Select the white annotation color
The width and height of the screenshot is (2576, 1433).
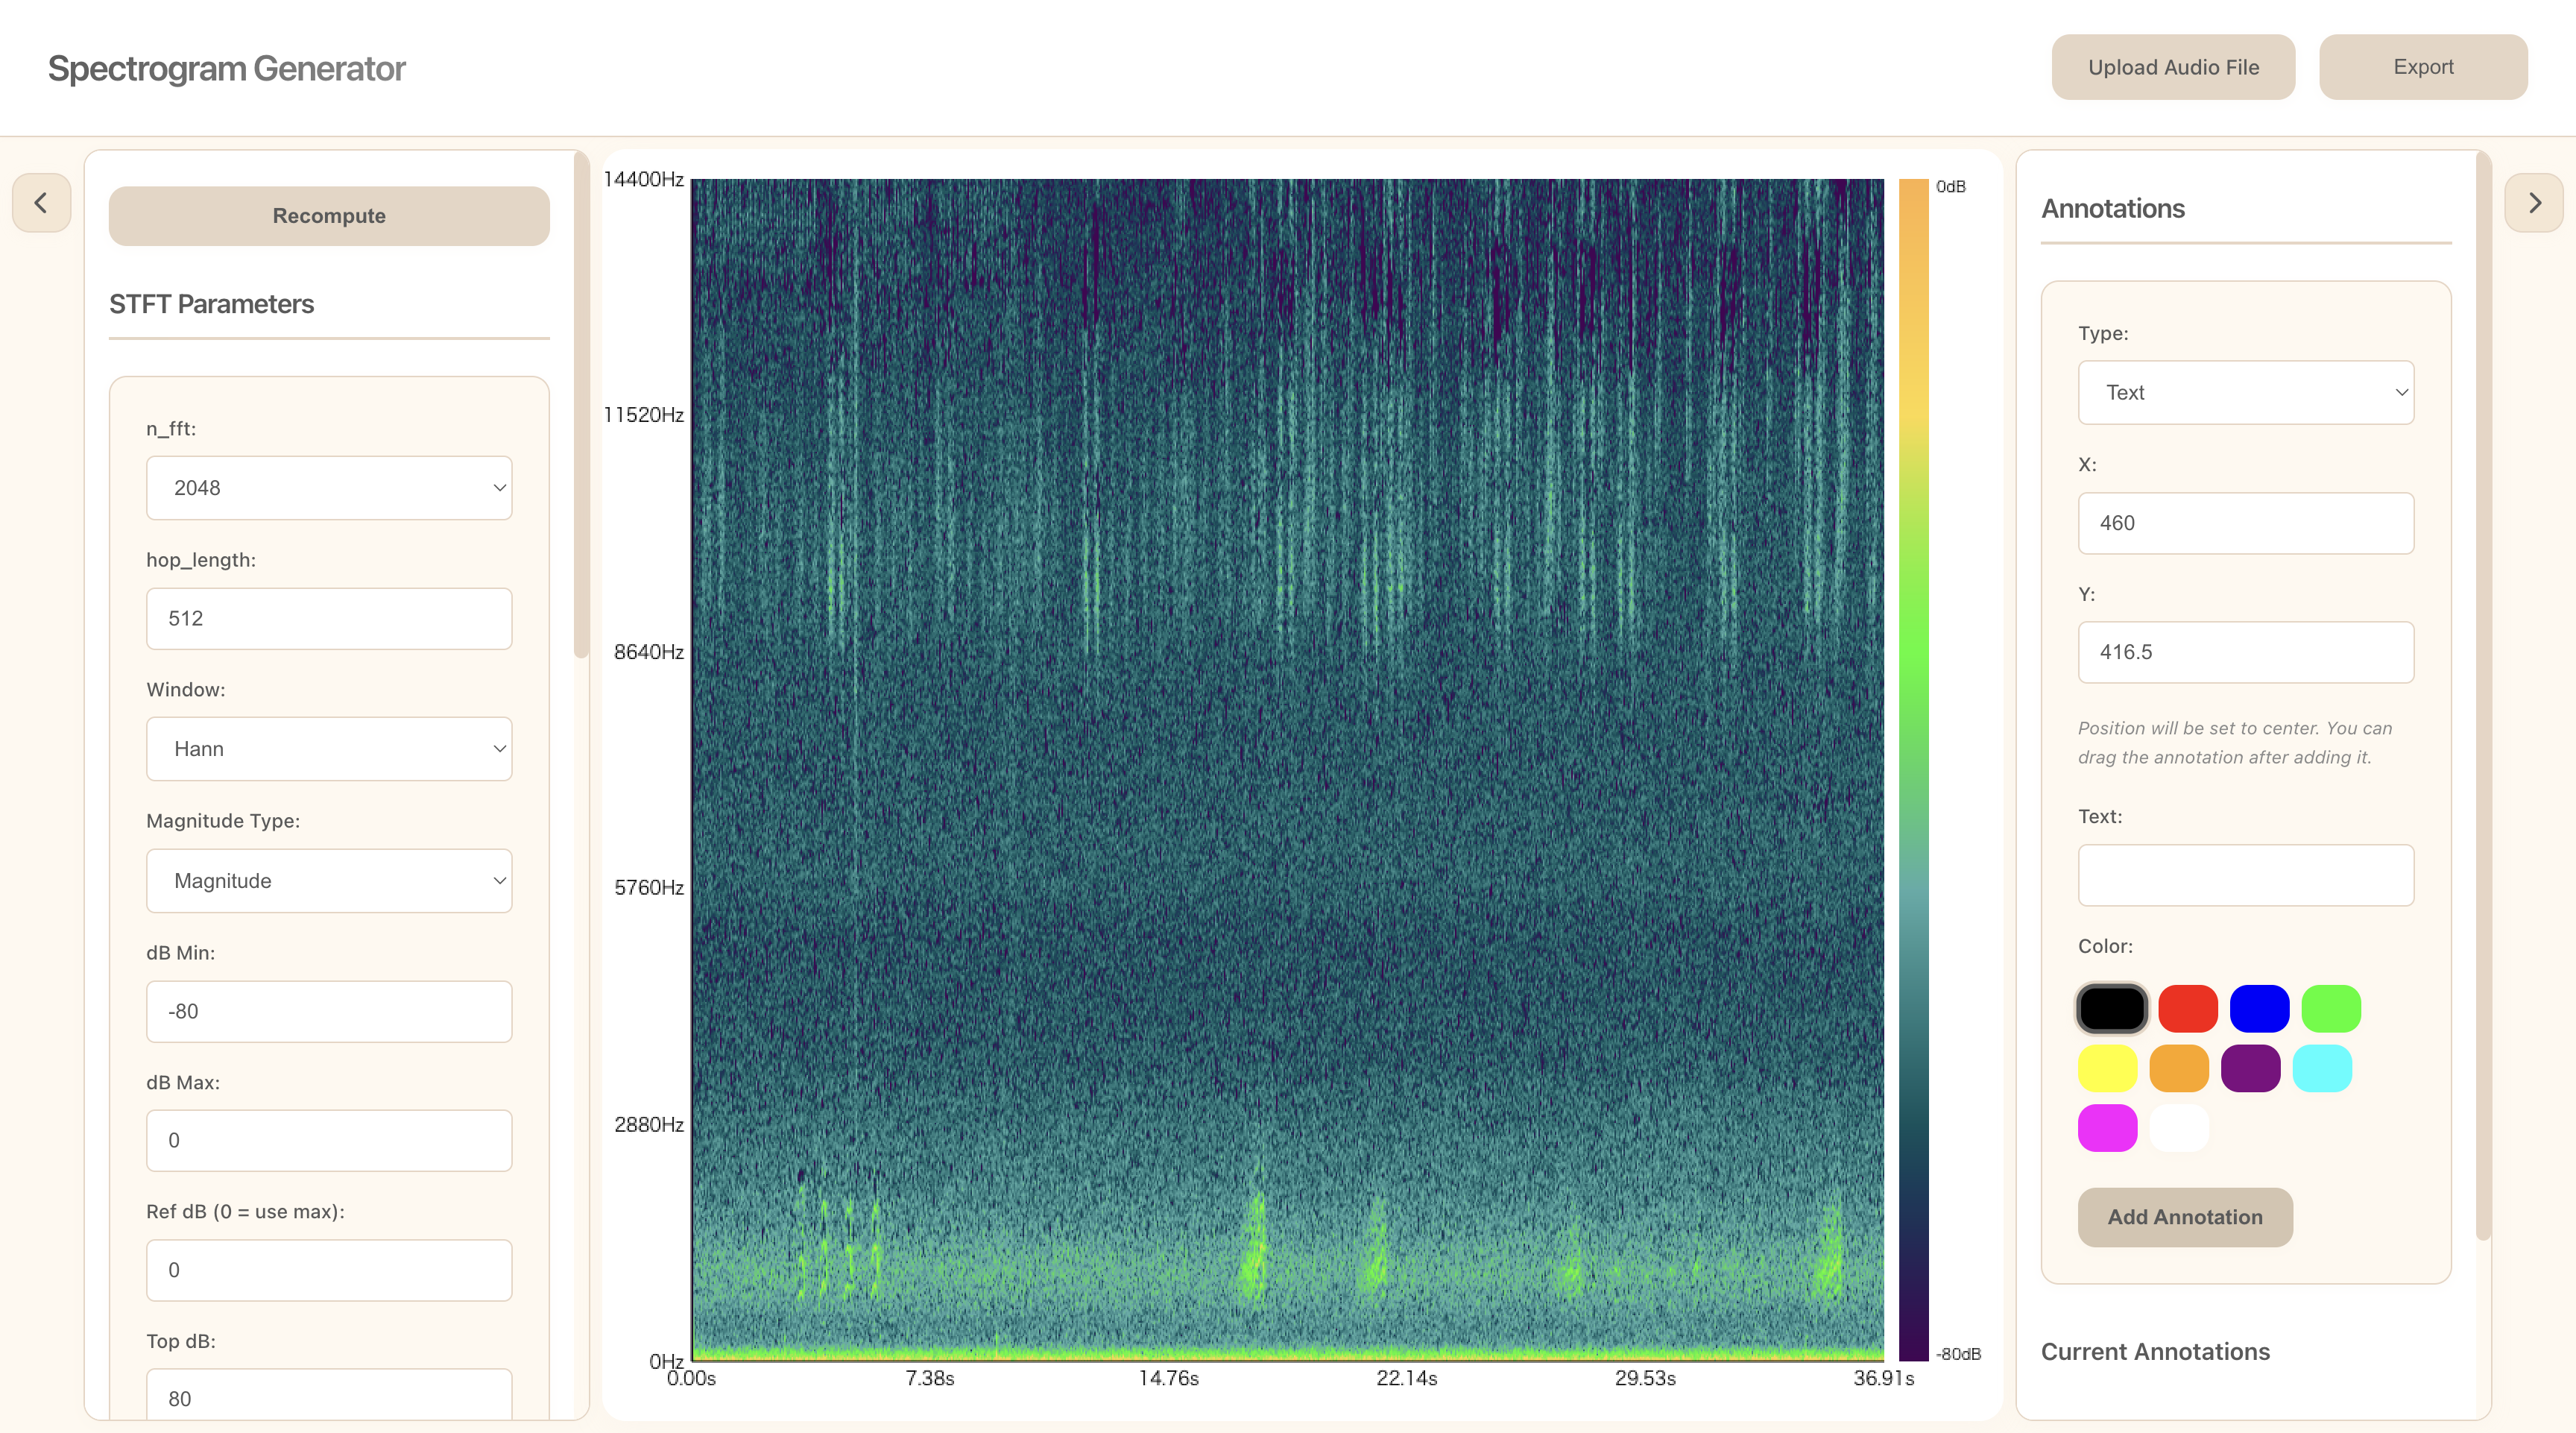2180,1128
